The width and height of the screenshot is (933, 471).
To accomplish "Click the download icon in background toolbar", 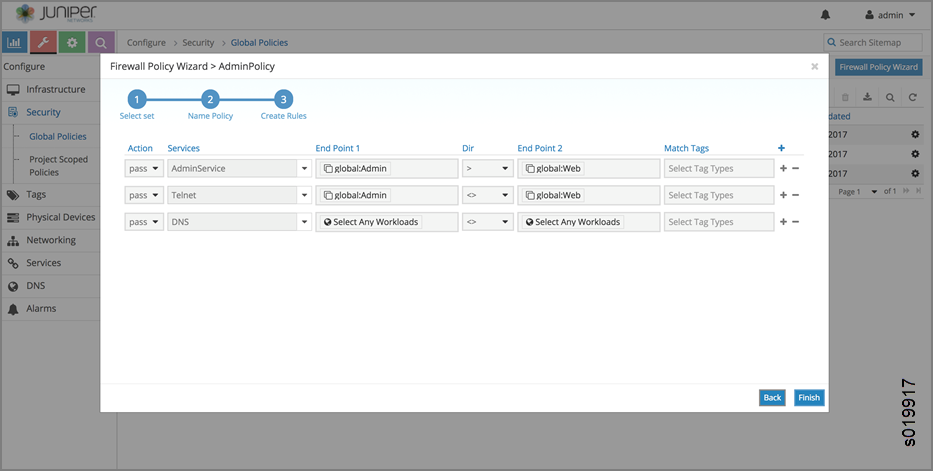I will [x=868, y=97].
